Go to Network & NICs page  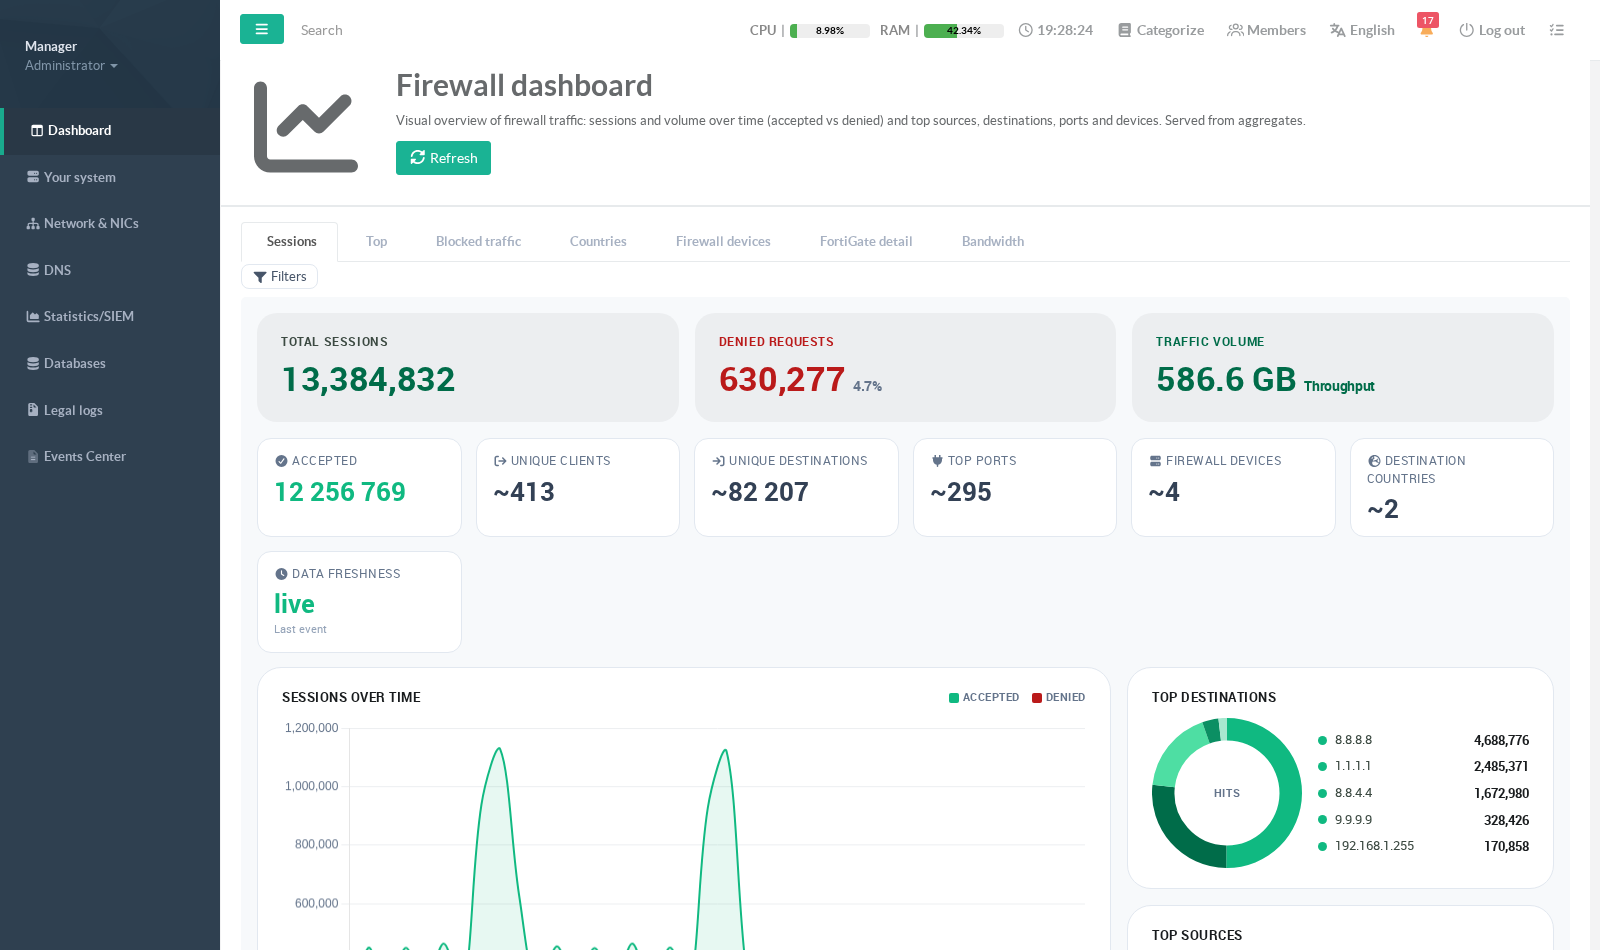[110, 223]
